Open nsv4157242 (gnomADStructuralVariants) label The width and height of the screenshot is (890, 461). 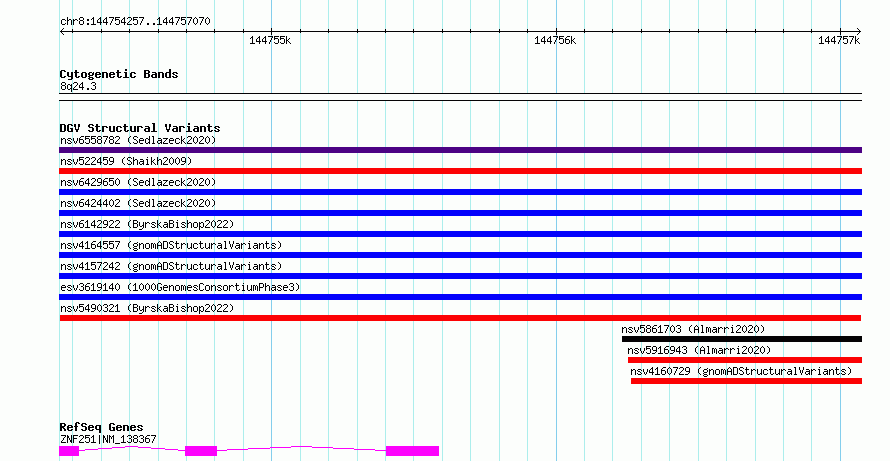point(171,266)
